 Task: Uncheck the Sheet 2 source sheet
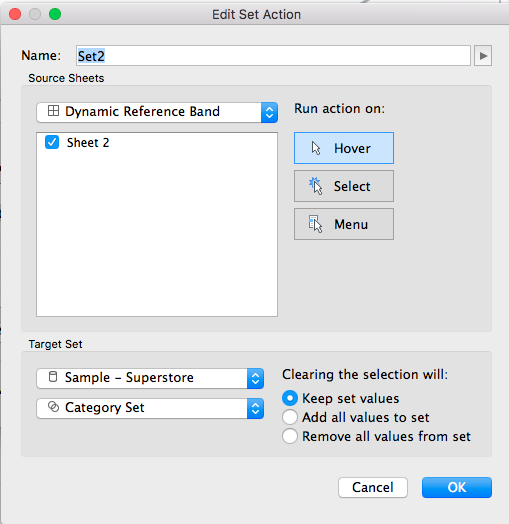[52, 142]
